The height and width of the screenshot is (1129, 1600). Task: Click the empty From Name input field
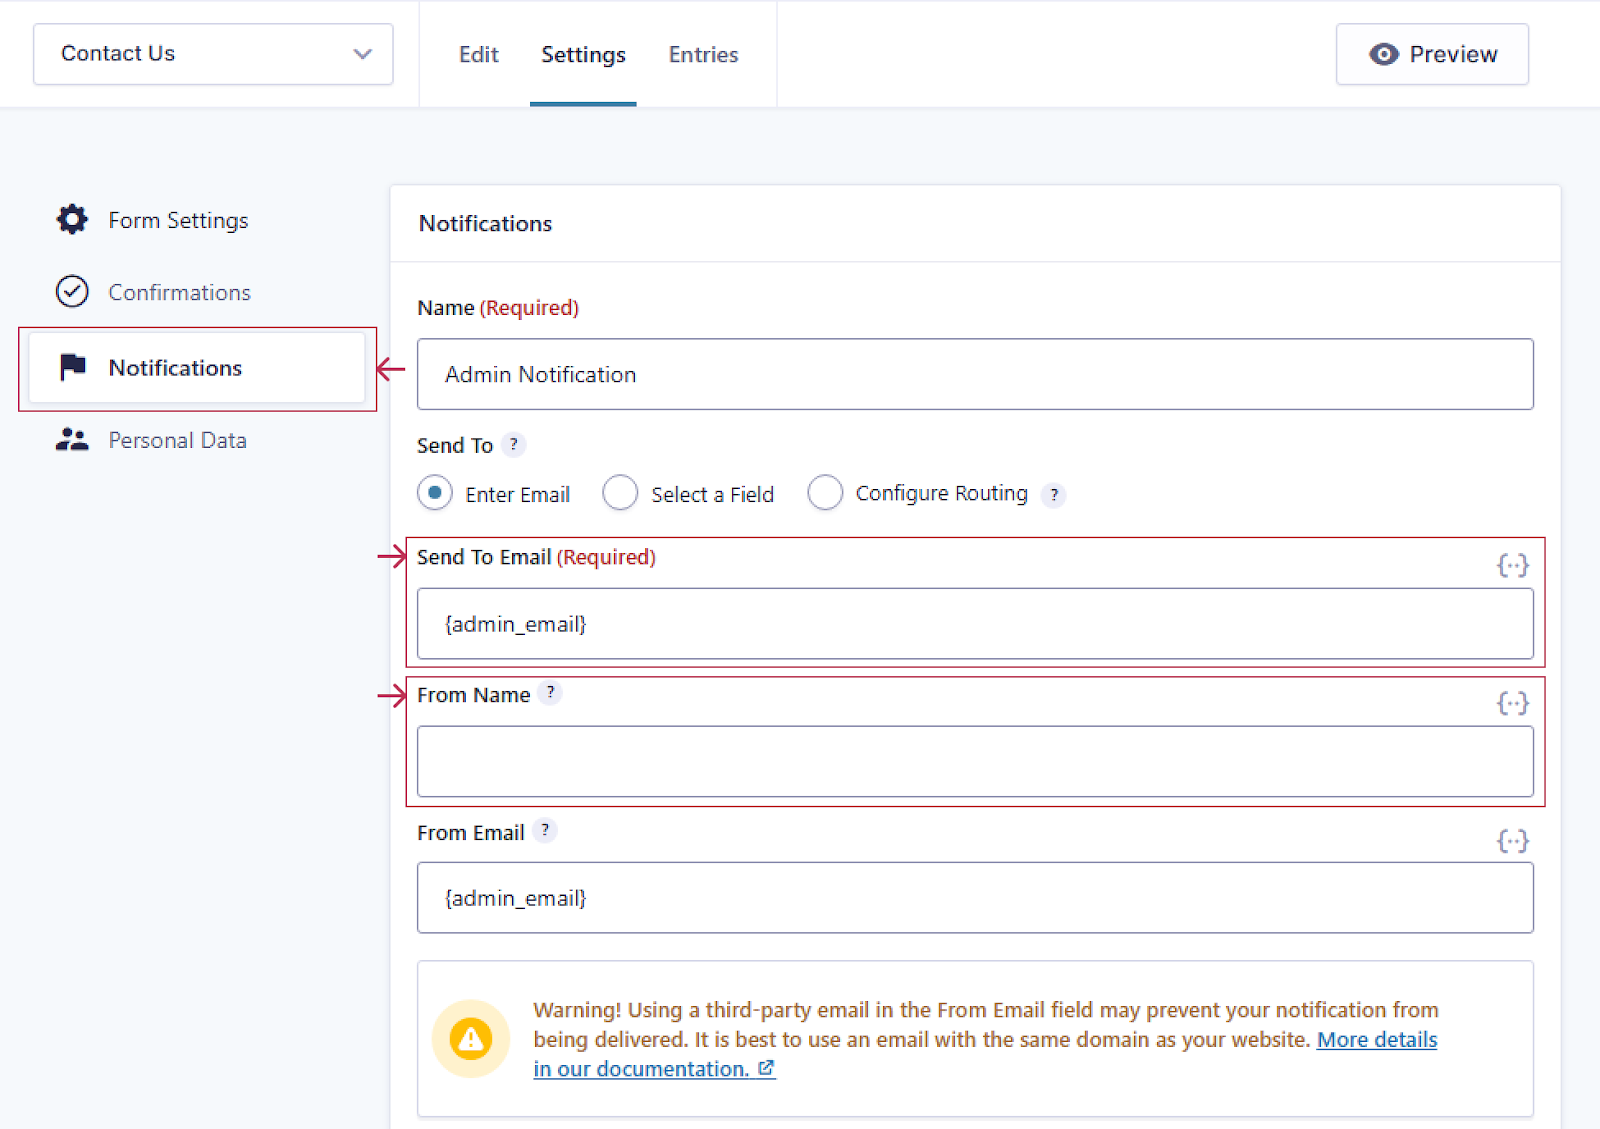point(975,762)
